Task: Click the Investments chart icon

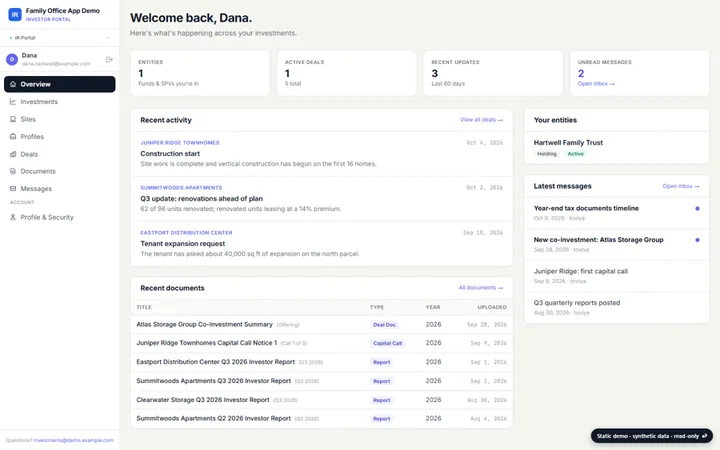Action: pos(13,101)
